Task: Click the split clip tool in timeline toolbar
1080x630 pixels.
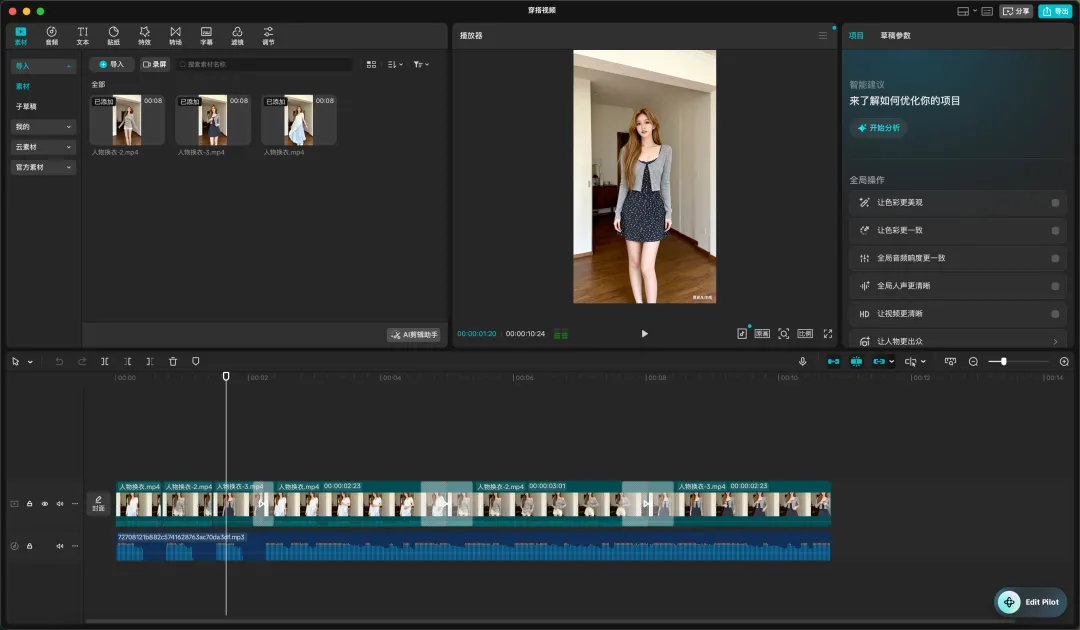Action: (105, 361)
